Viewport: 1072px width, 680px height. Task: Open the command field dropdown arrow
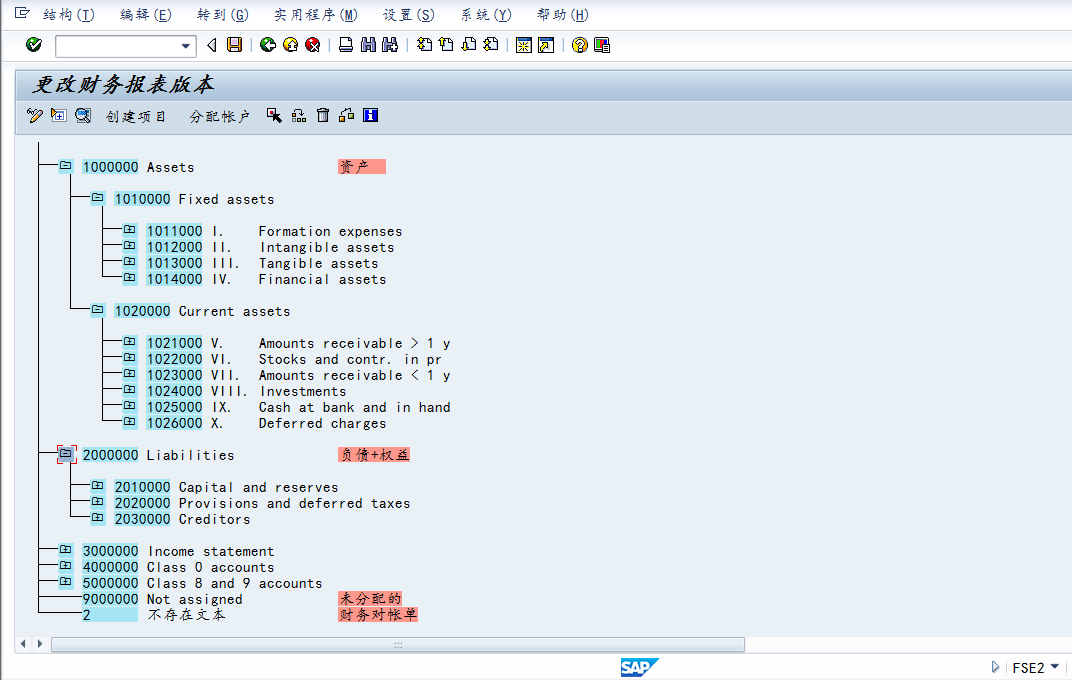point(185,46)
